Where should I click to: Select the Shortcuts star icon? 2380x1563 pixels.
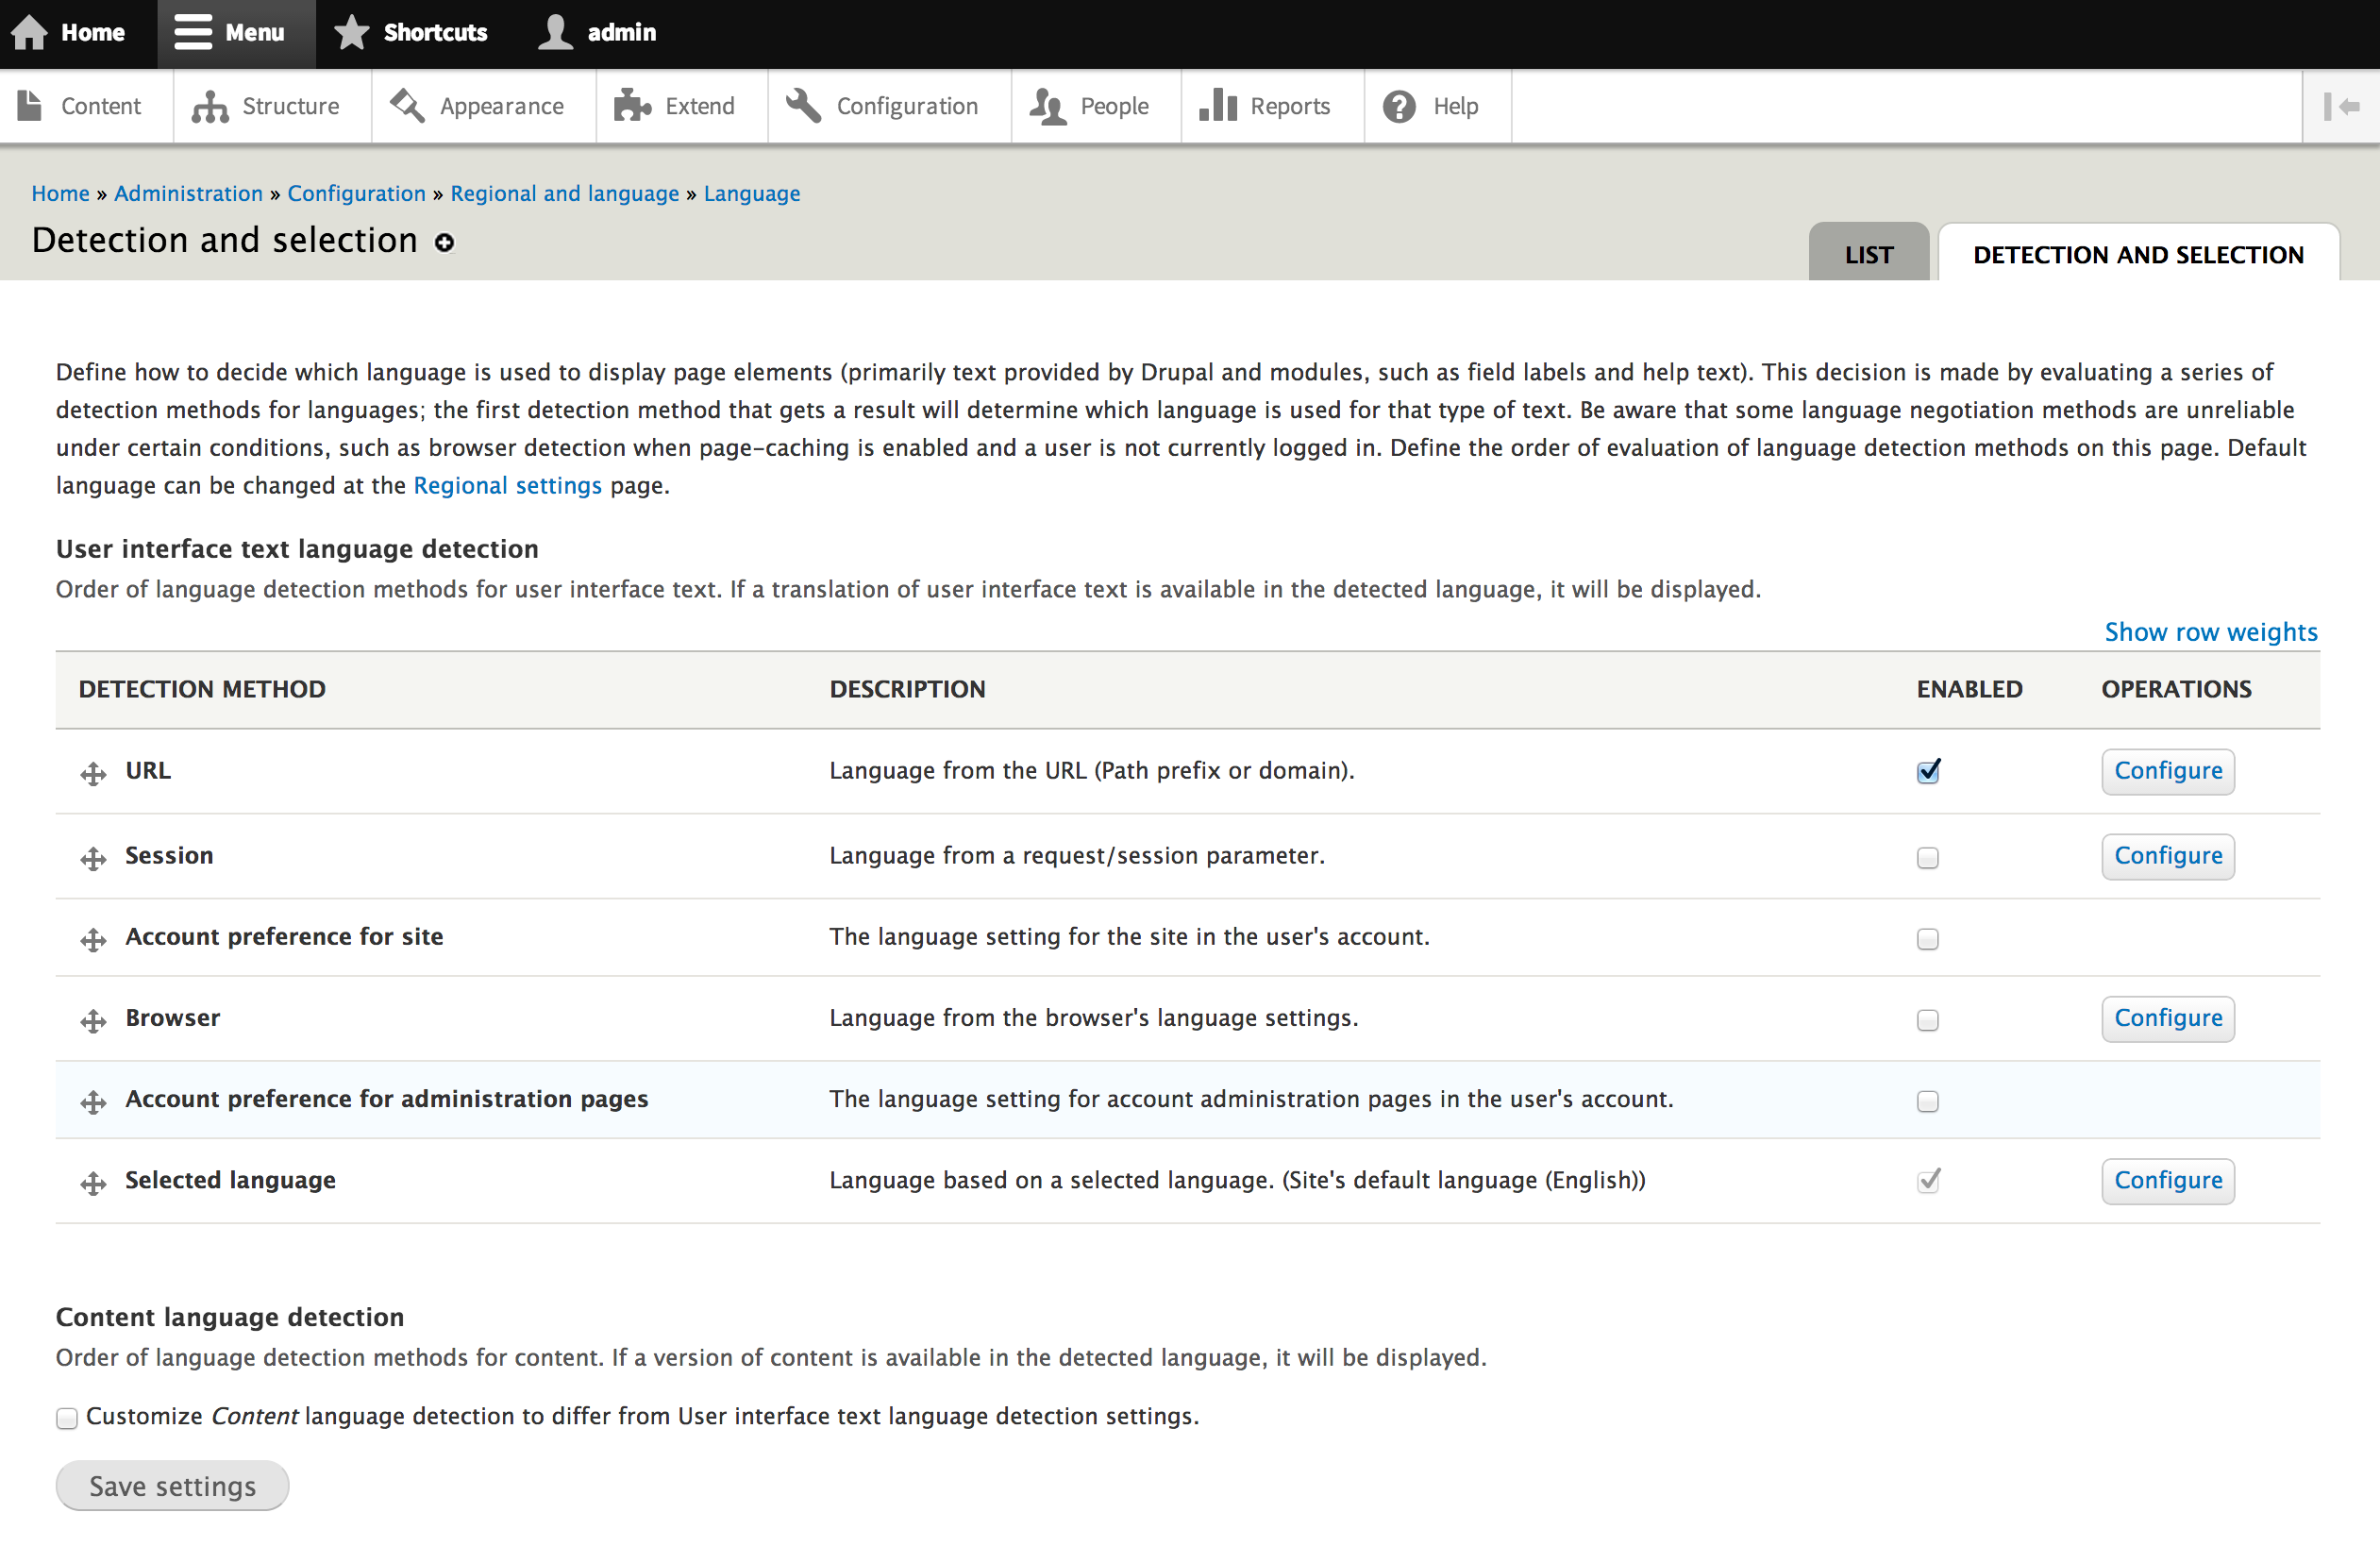350,31
